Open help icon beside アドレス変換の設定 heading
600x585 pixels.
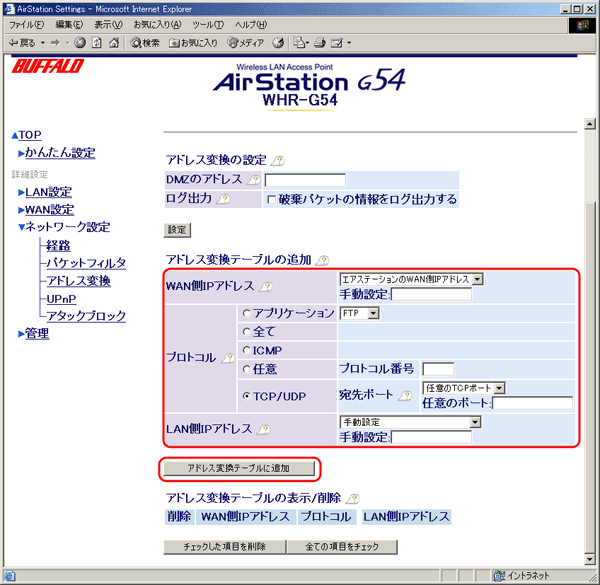277,161
